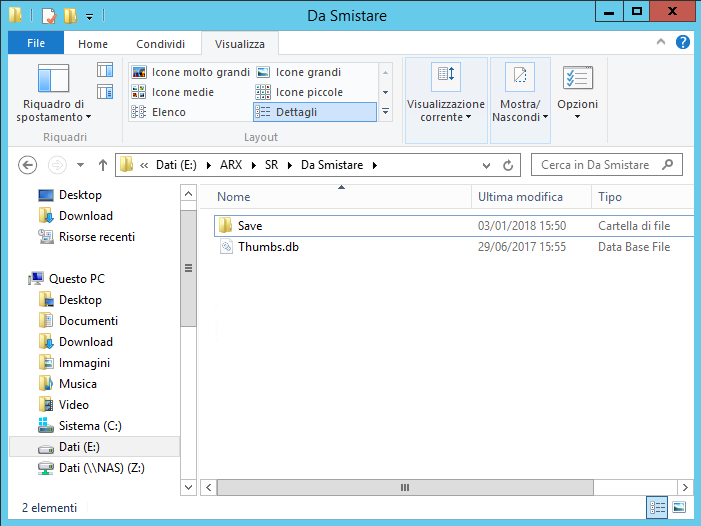Switch to details view in status bar
Image resolution: width=701 pixels, height=526 pixels.
pyautogui.click(x=658, y=508)
